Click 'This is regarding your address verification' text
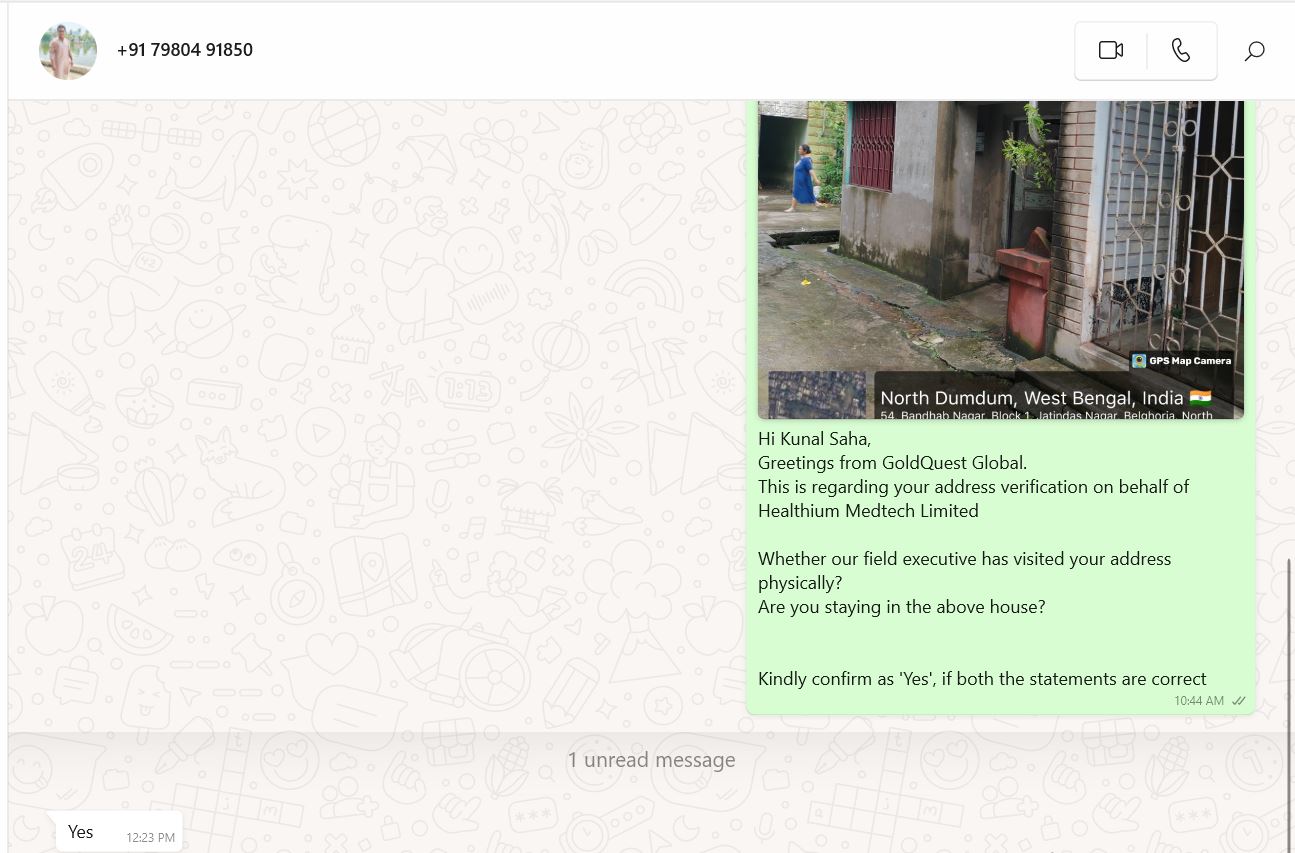Image resolution: width=1295 pixels, height=853 pixels. pyautogui.click(x=973, y=487)
